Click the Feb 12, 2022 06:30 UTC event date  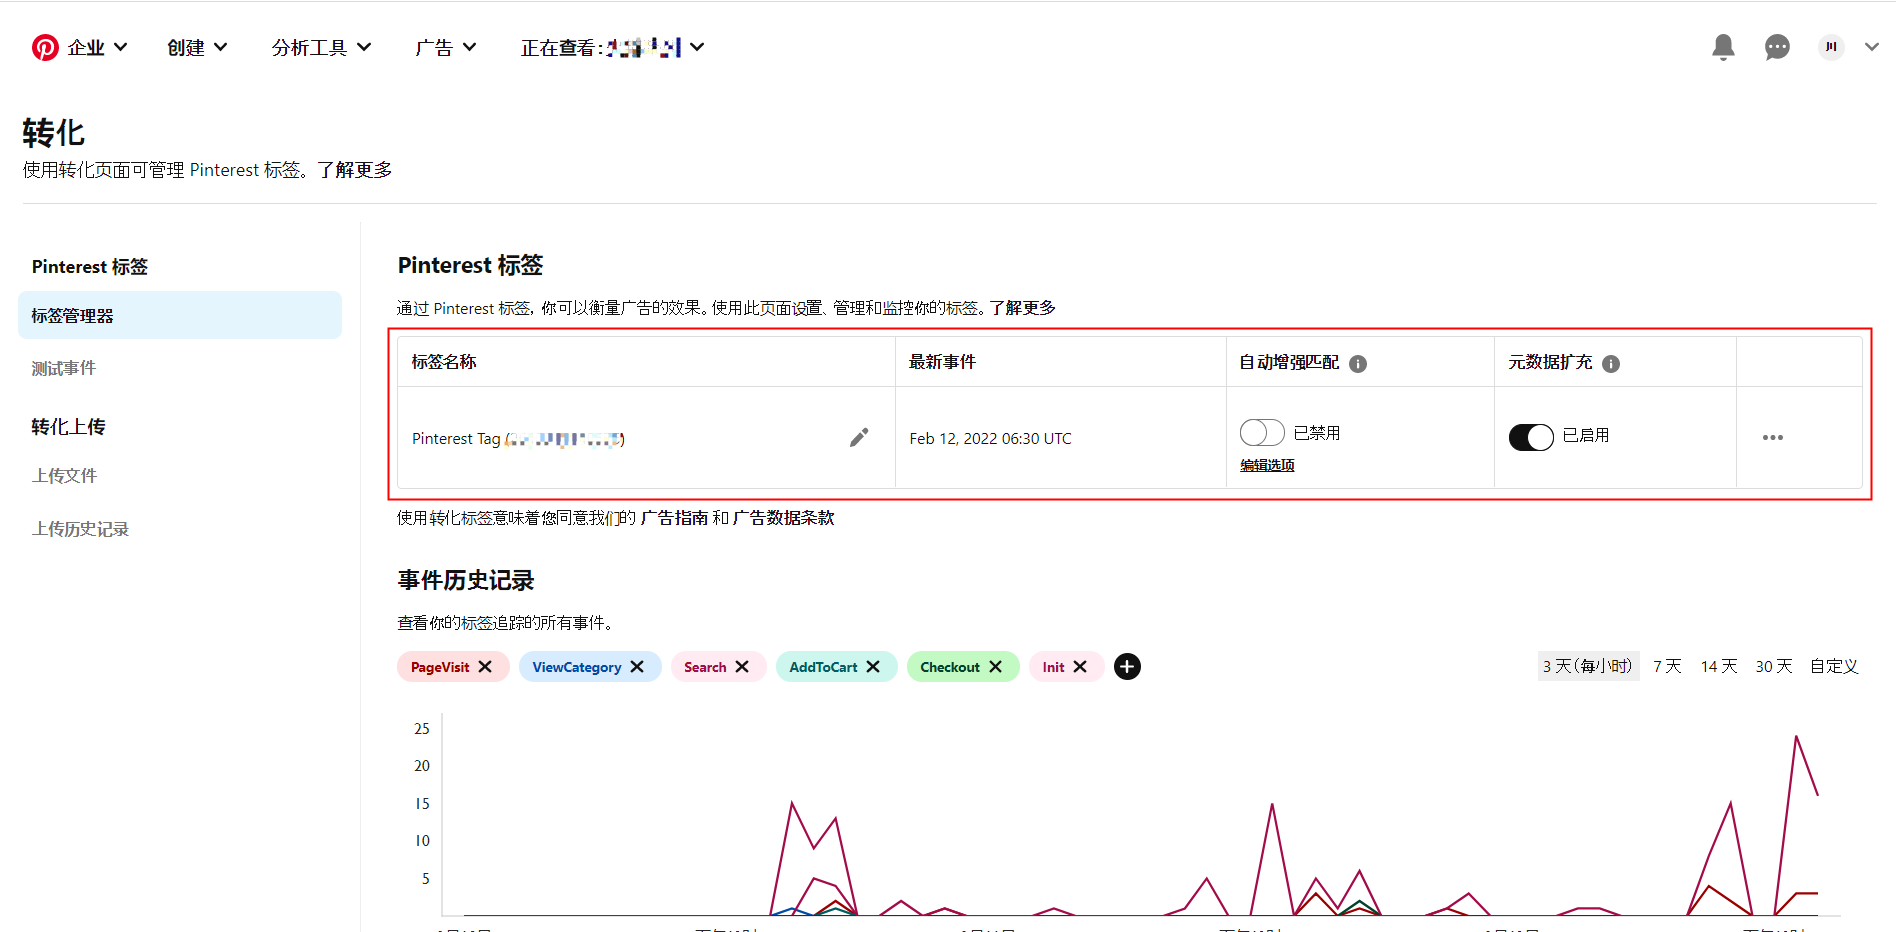[990, 438]
